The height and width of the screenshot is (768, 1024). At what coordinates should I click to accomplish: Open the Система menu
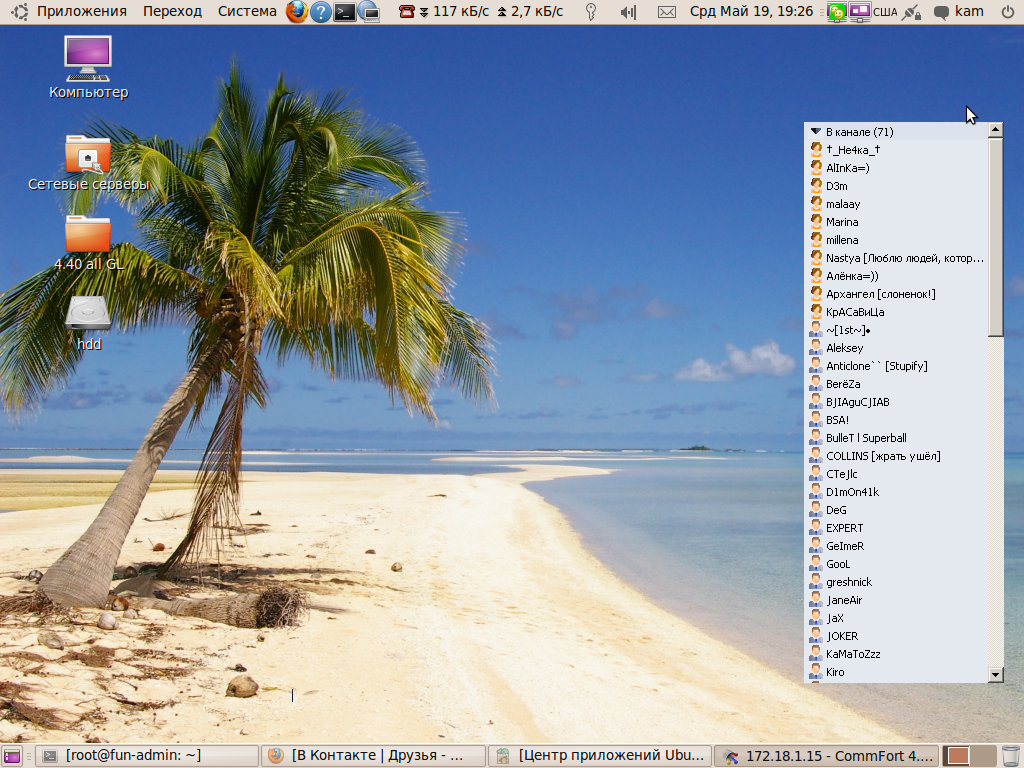(247, 12)
